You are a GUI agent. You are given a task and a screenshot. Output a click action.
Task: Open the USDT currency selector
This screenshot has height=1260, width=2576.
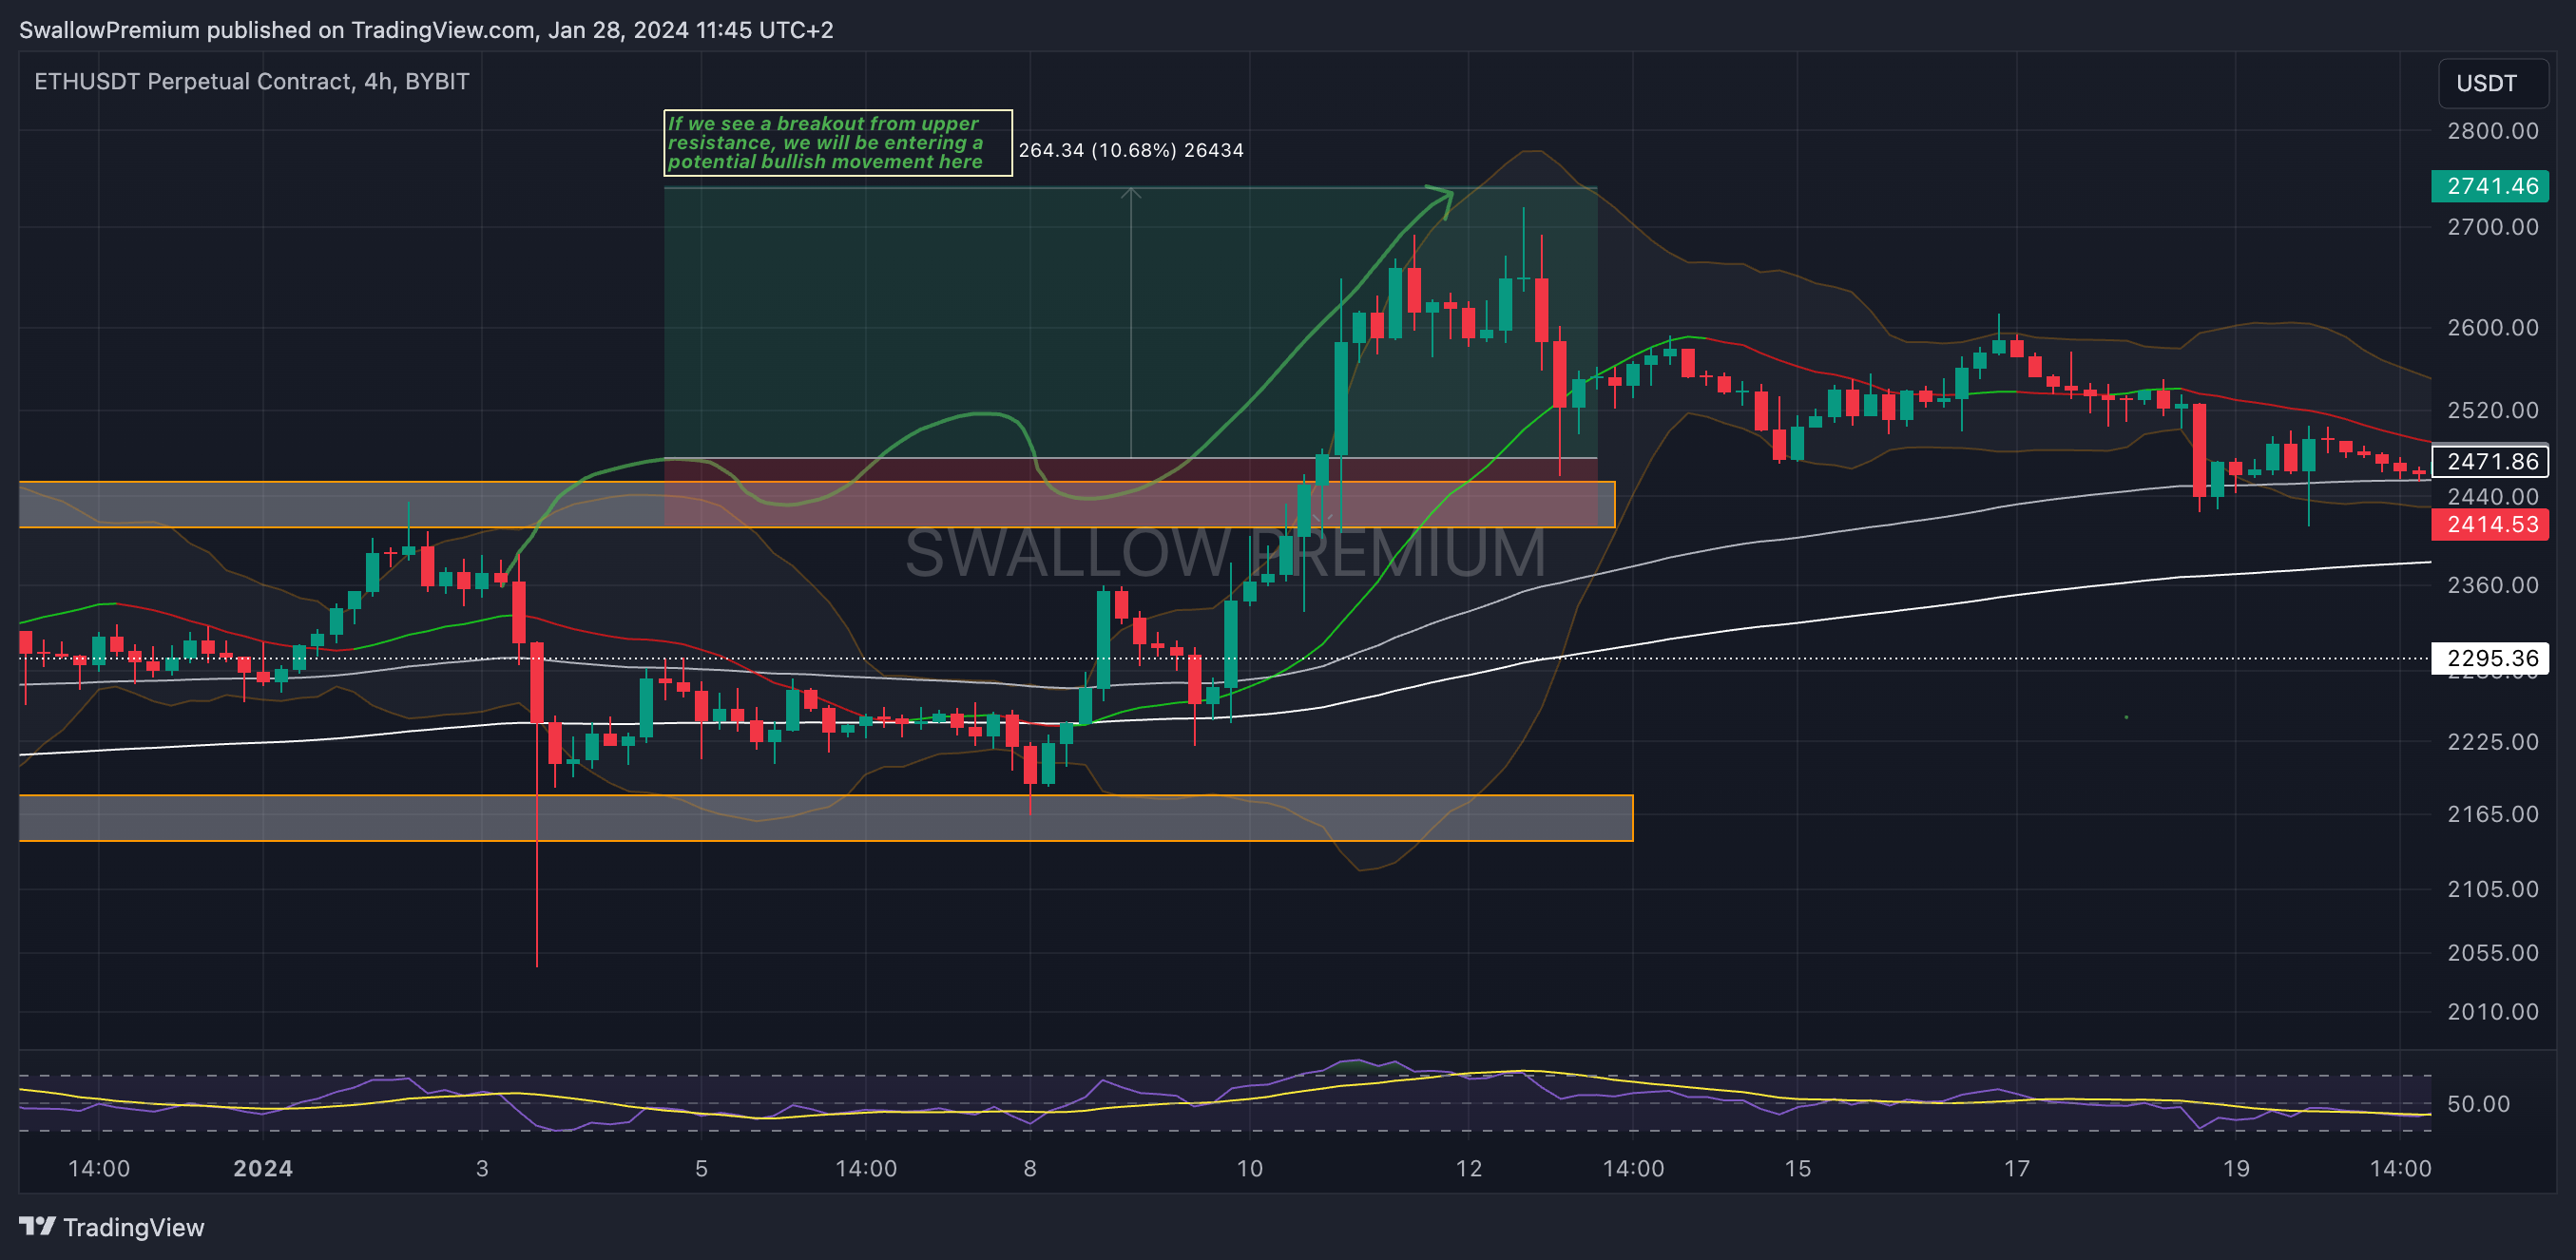coord(2493,83)
